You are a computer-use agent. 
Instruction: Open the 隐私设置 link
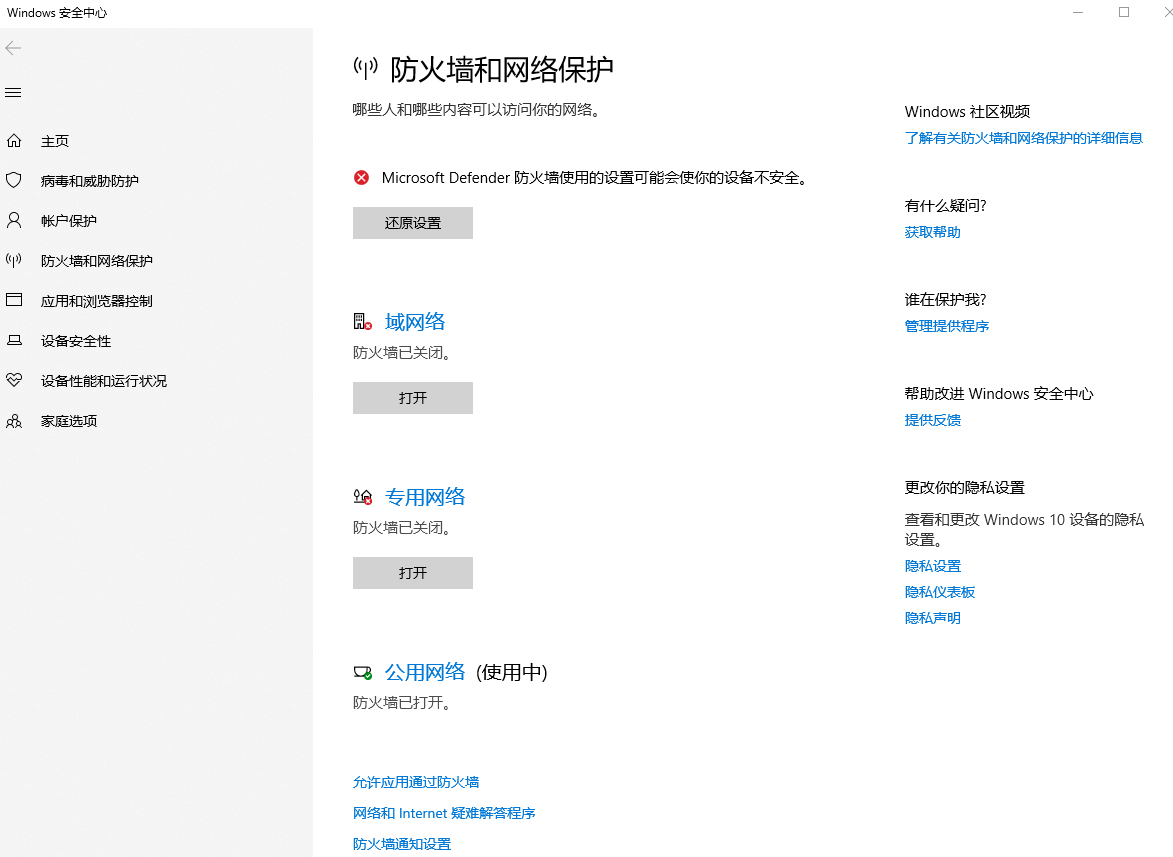pyautogui.click(x=932, y=566)
